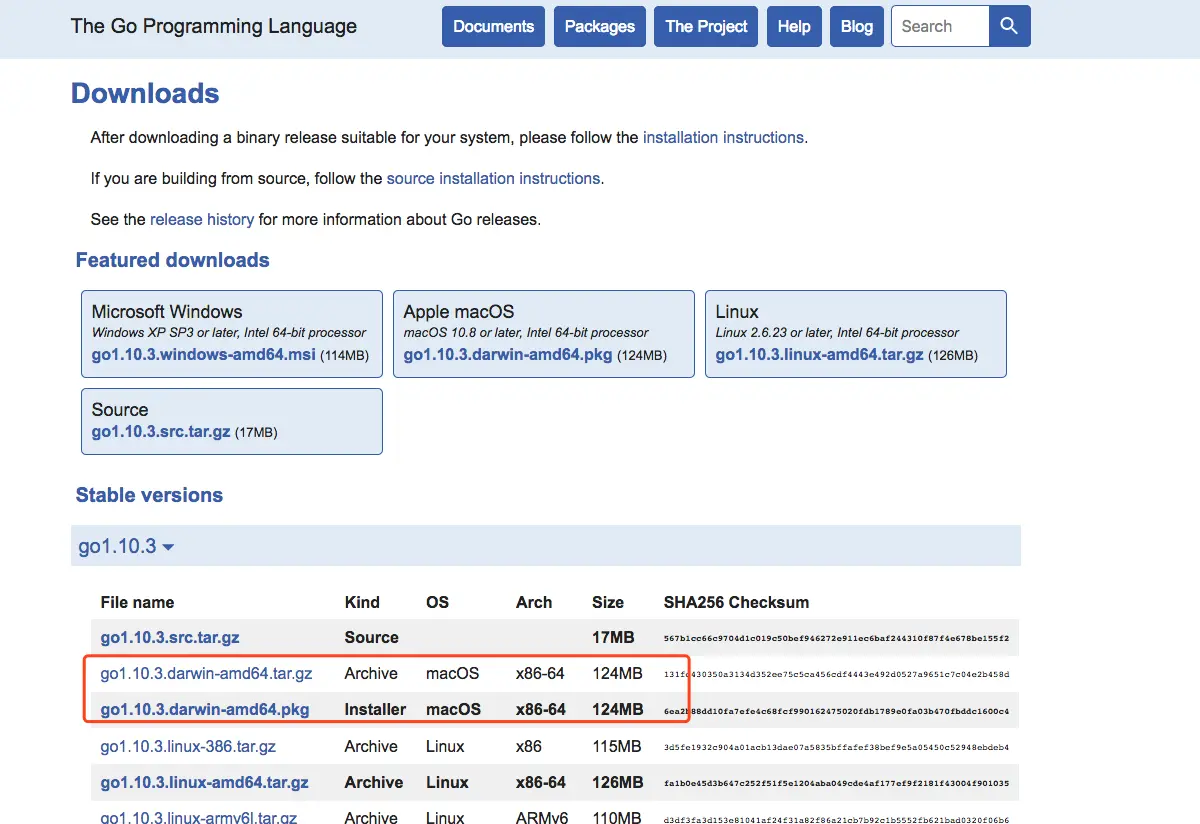Click the 115MB size cell
This screenshot has height=824, width=1200.
(617, 746)
